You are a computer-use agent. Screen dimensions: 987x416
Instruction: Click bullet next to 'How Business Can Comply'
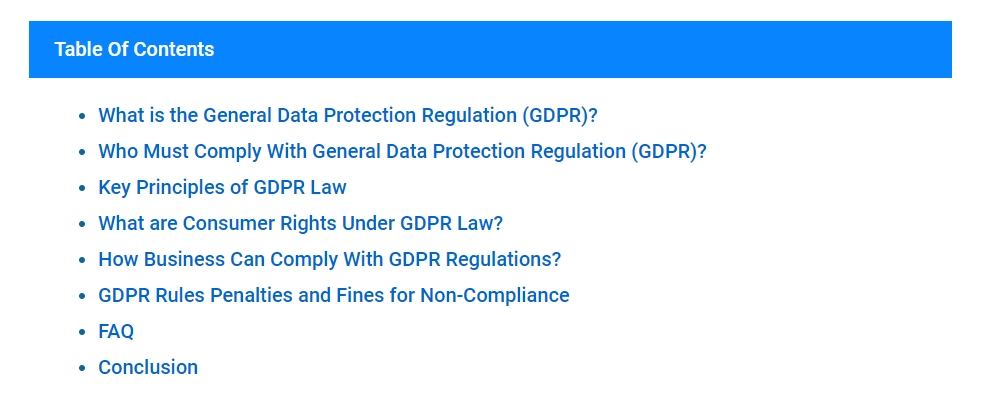[82, 260]
